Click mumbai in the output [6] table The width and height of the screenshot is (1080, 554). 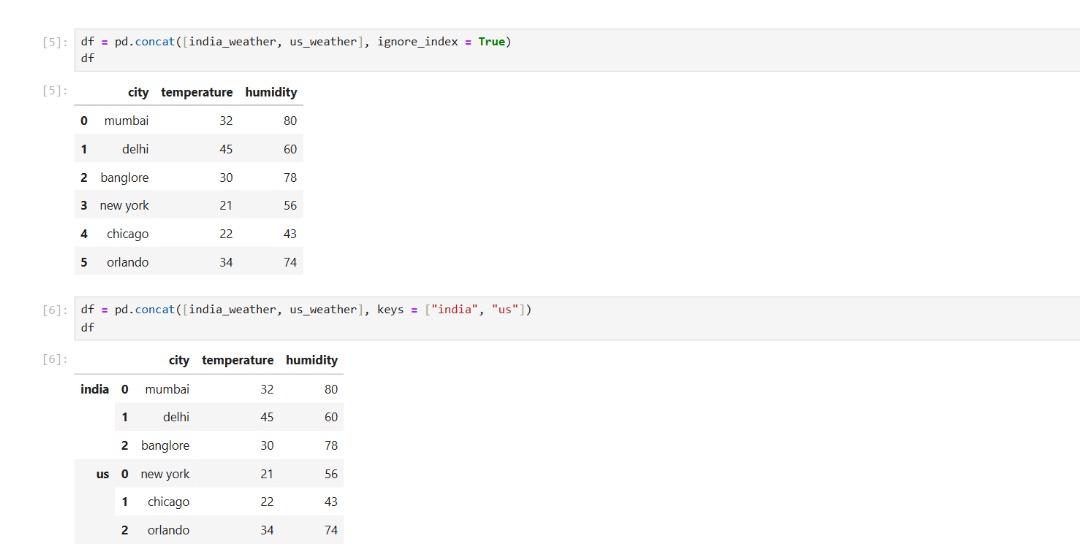167,389
